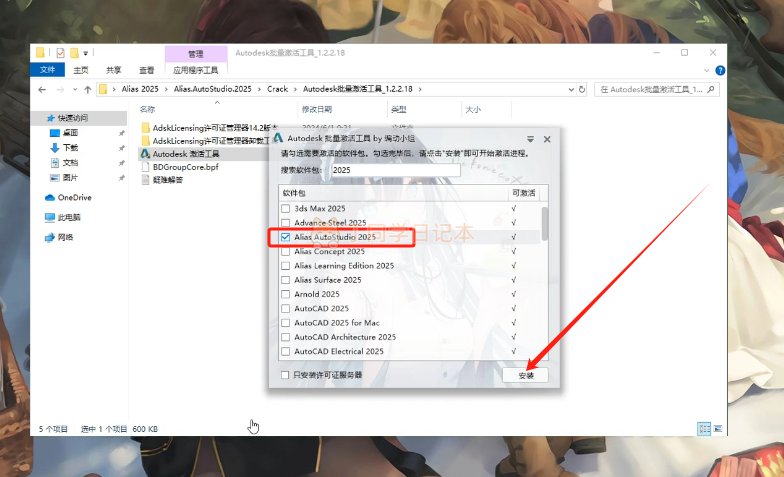The image size is (784, 477).
Task: Click the search package field containing 2025
Action: [396, 170]
